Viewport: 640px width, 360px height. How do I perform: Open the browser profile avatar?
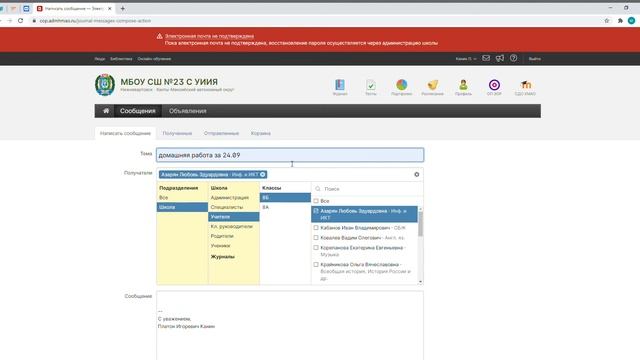pos(631,20)
